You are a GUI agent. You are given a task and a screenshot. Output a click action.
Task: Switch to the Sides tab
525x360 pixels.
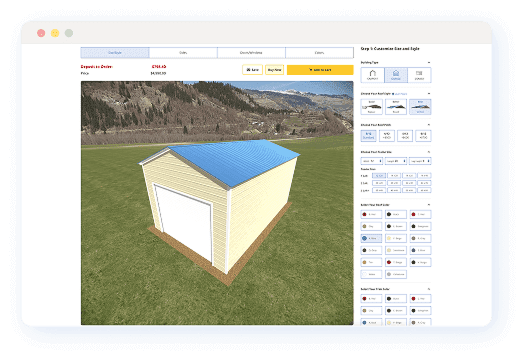pos(183,53)
